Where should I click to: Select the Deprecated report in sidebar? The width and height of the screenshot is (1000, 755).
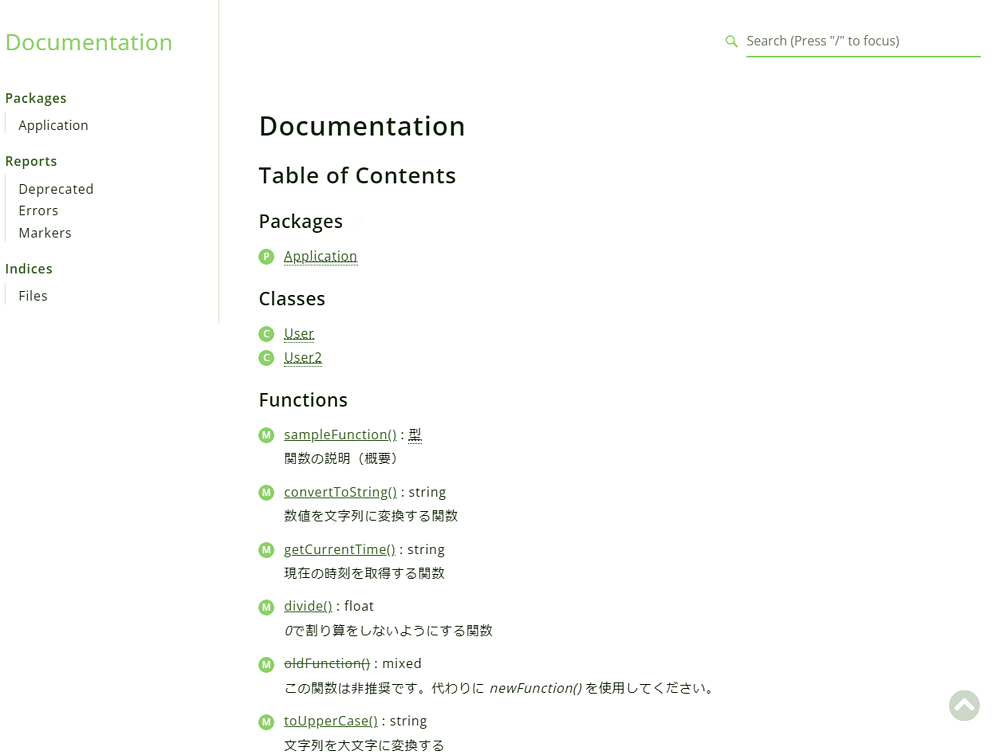(x=55, y=188)
